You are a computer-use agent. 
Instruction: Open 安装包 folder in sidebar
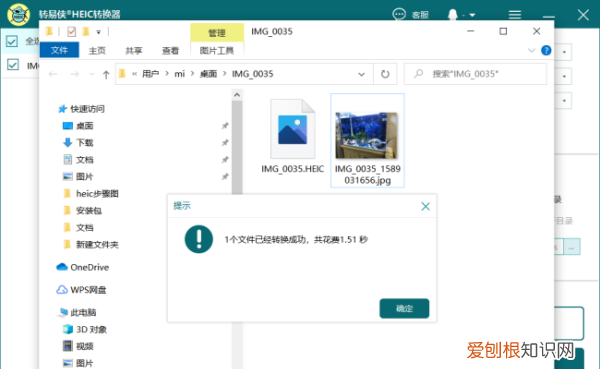pyautogui.click(x=88, y=211)
